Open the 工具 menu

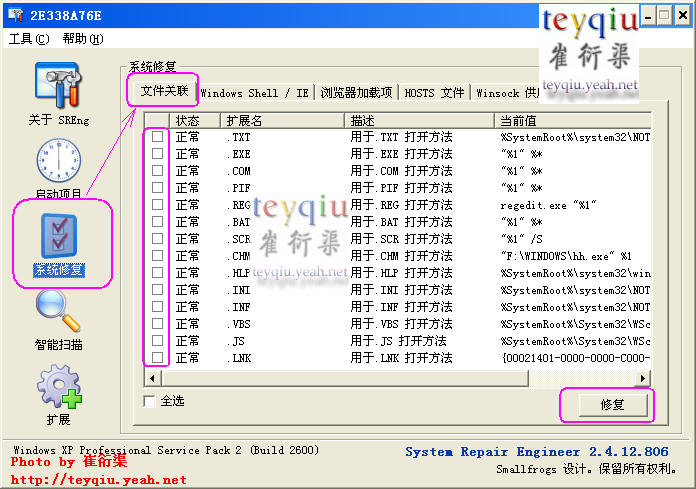[x=29, y=39]
